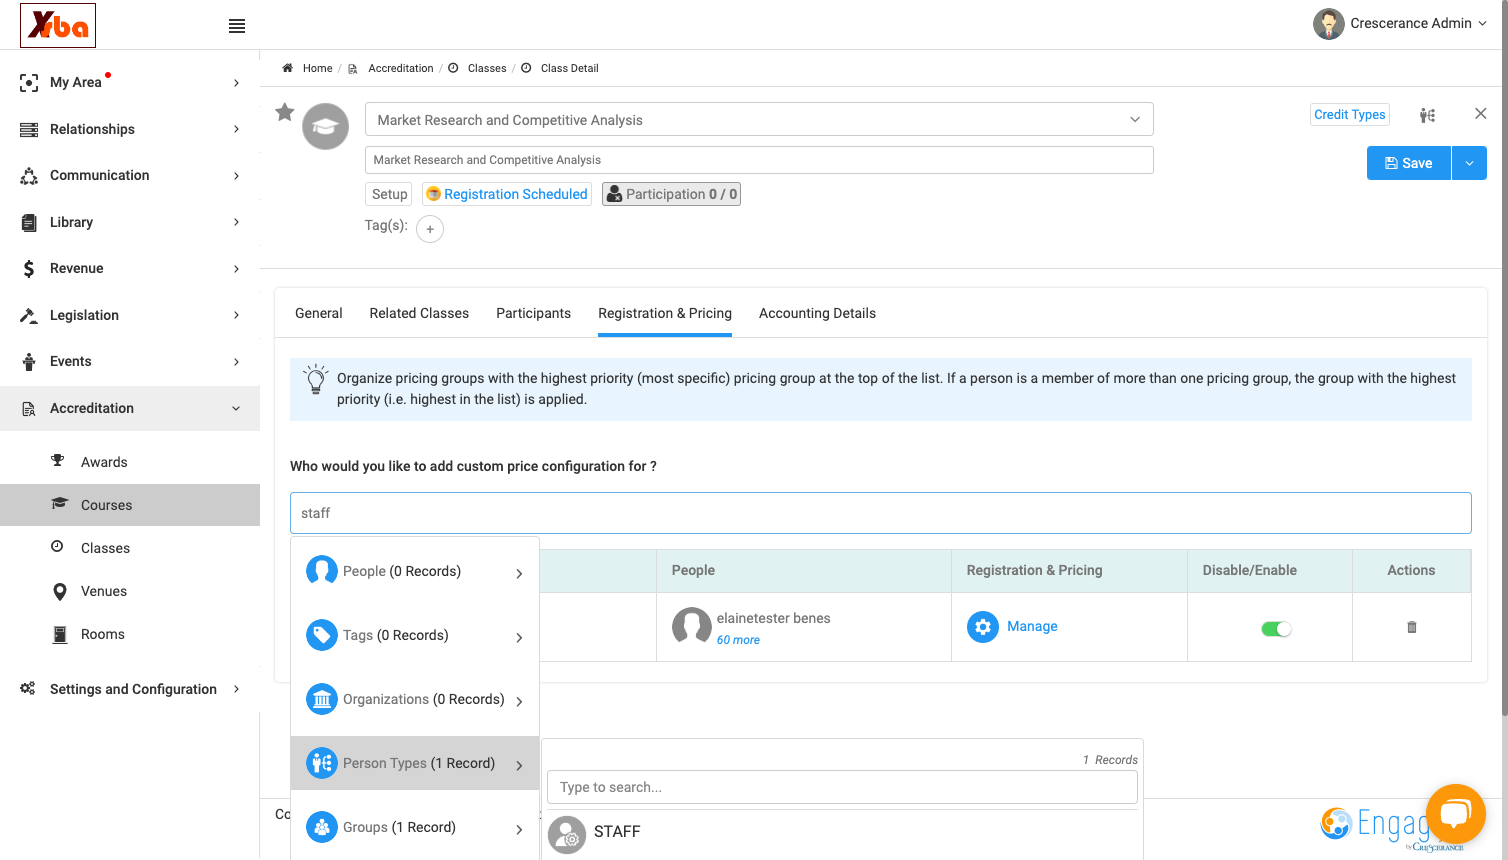Toggle the elainetester benes enable switch
This screenshot has width=1508, height=860.
point(1277,629)
